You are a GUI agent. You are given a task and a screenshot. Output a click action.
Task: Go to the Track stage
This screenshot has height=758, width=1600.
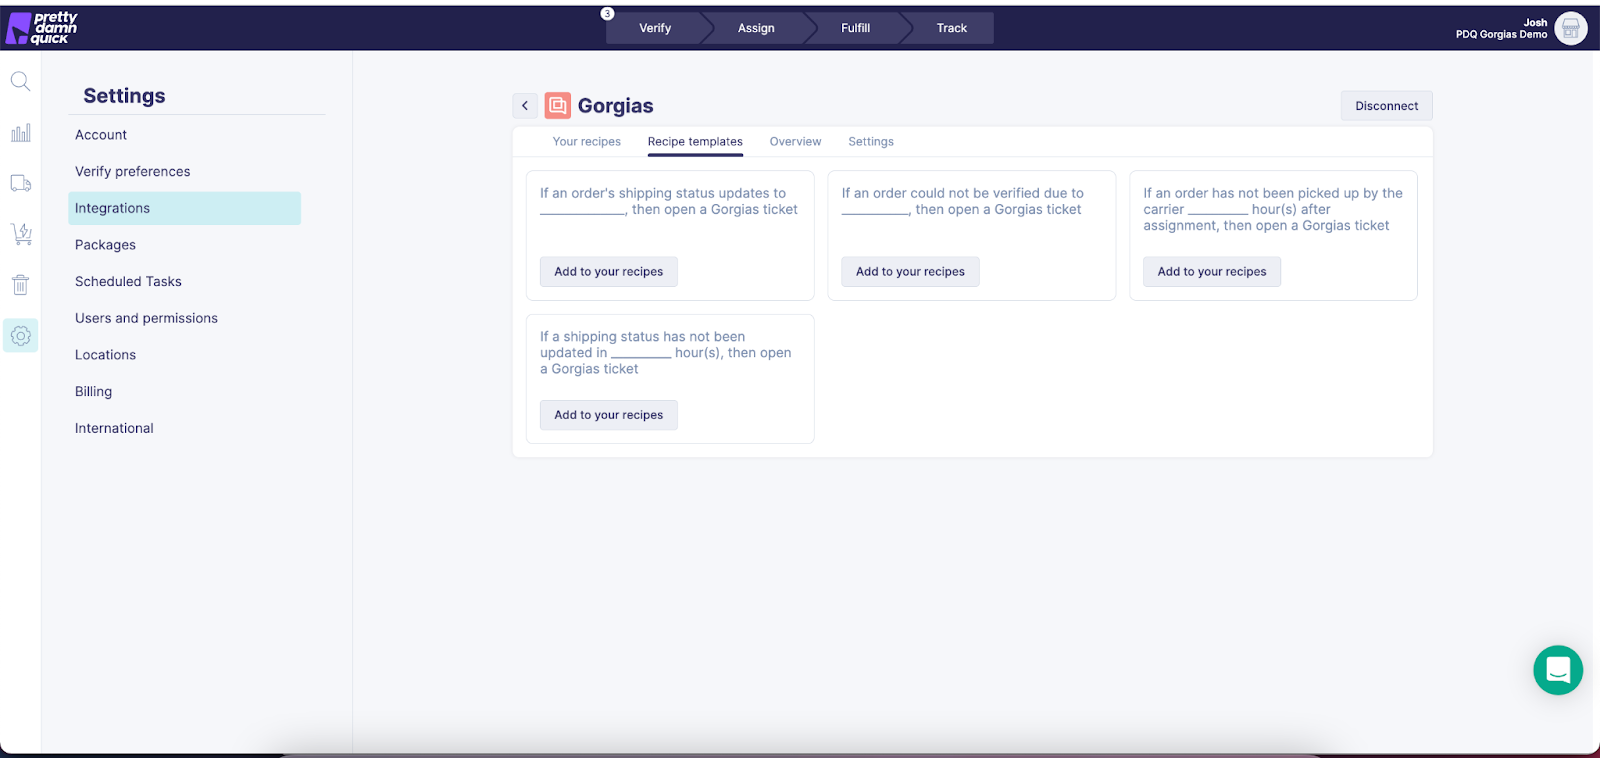tap(951, 28)
